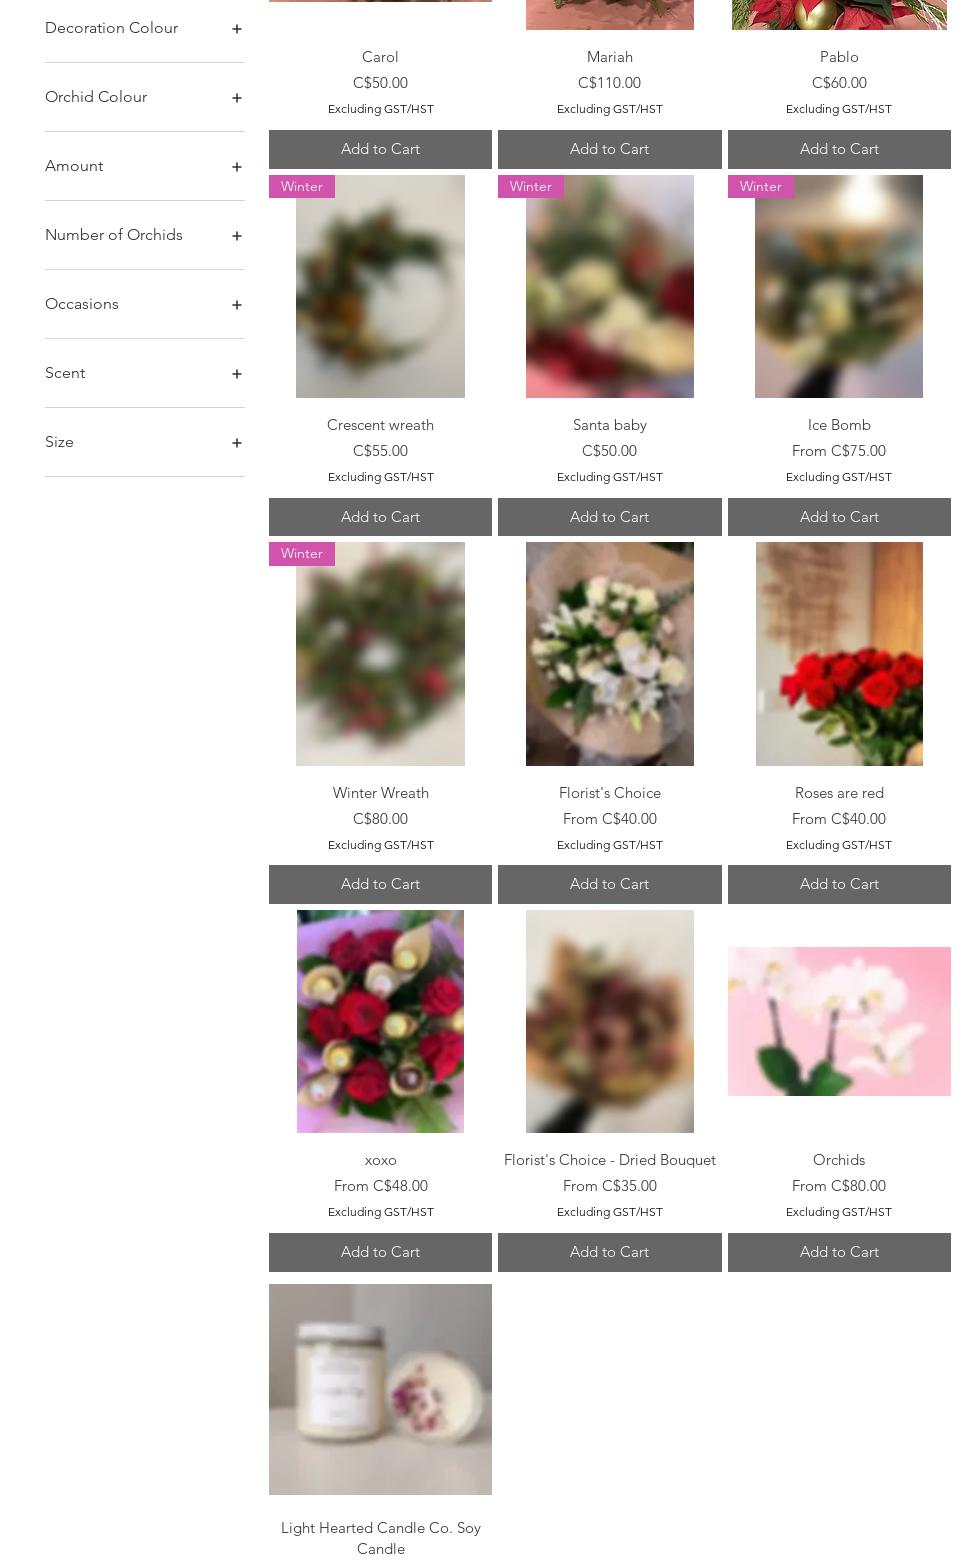This screenshot has height=1561, width=965.
Task: Expand the Orchid Colour filter plus icon
Action: (236, 98)
